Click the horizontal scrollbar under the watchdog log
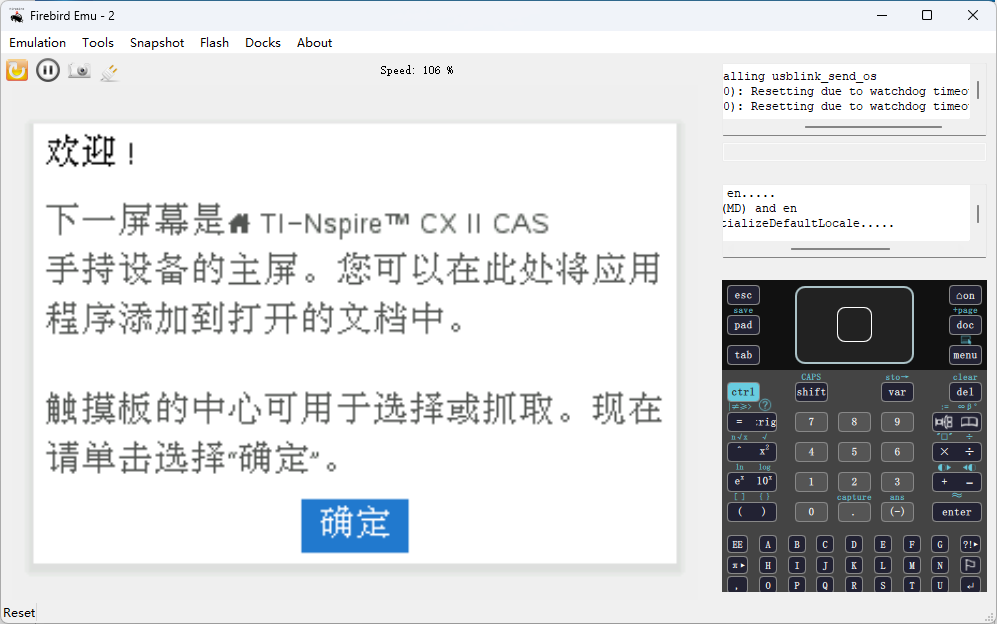This screenshot has height=624, width=997. click(873, 127)
